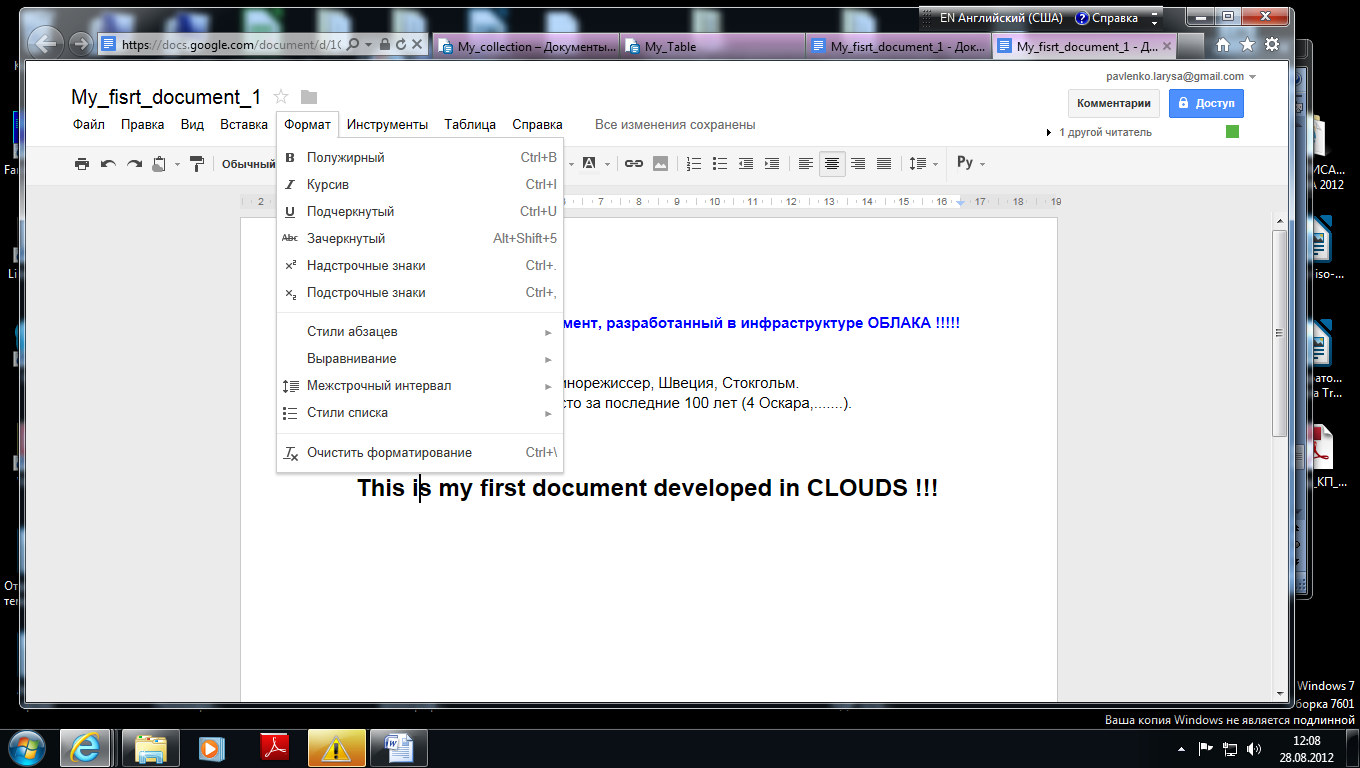Image resolution: width=1360 pixels, height=768 pixels.
Task: Open the text background color tool
Action: click(588, 164)
